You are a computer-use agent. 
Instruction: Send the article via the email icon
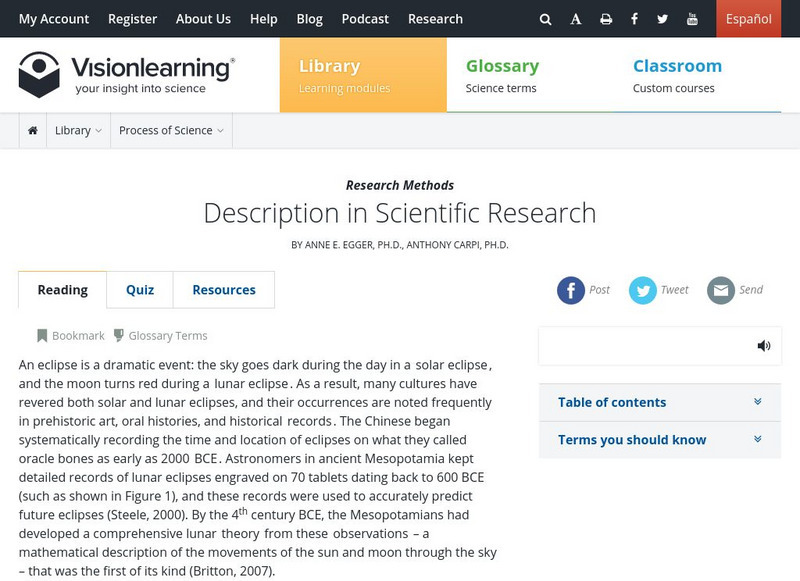click(721, 290)
